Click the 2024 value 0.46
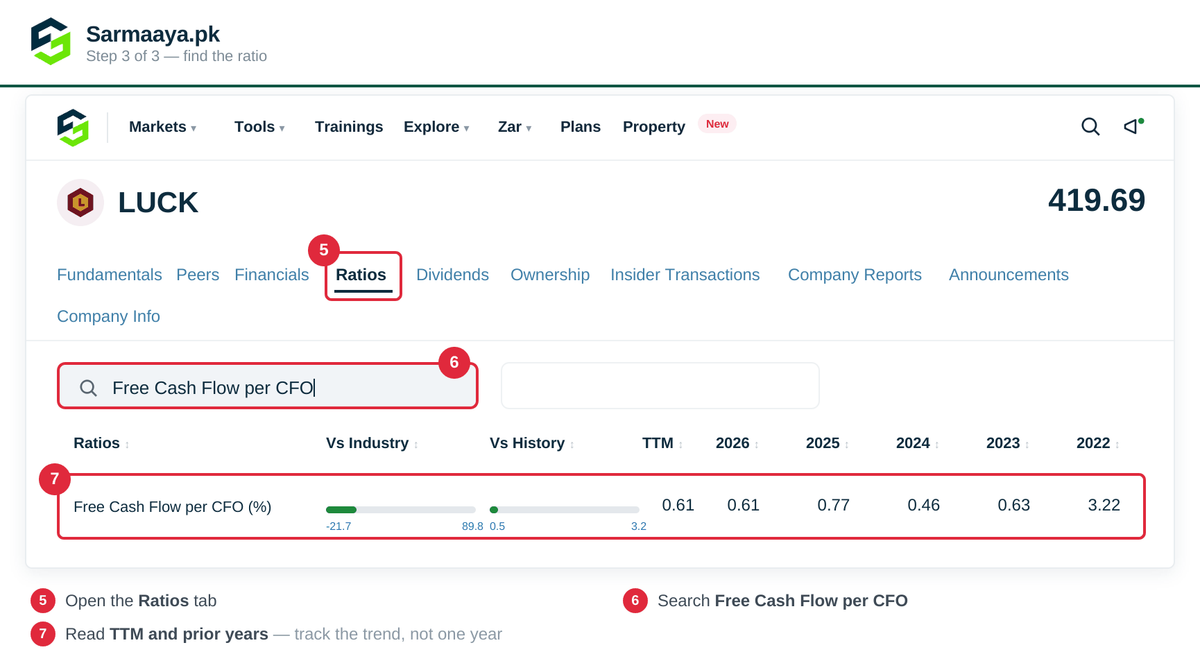This screenshot has height=652, width=1200. 923,505
